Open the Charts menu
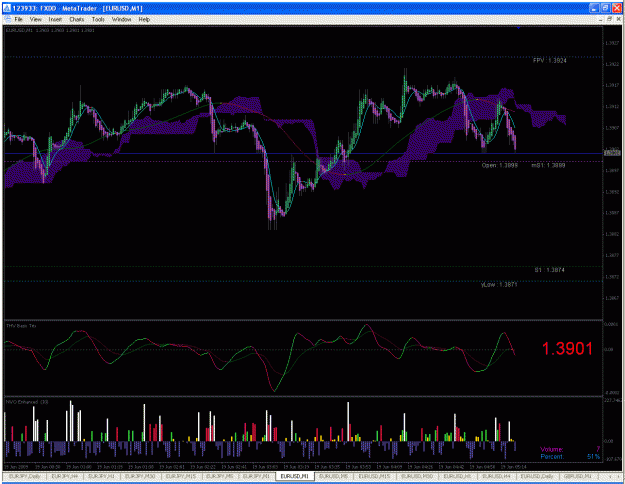625x484 pixels. click(77, 19)
